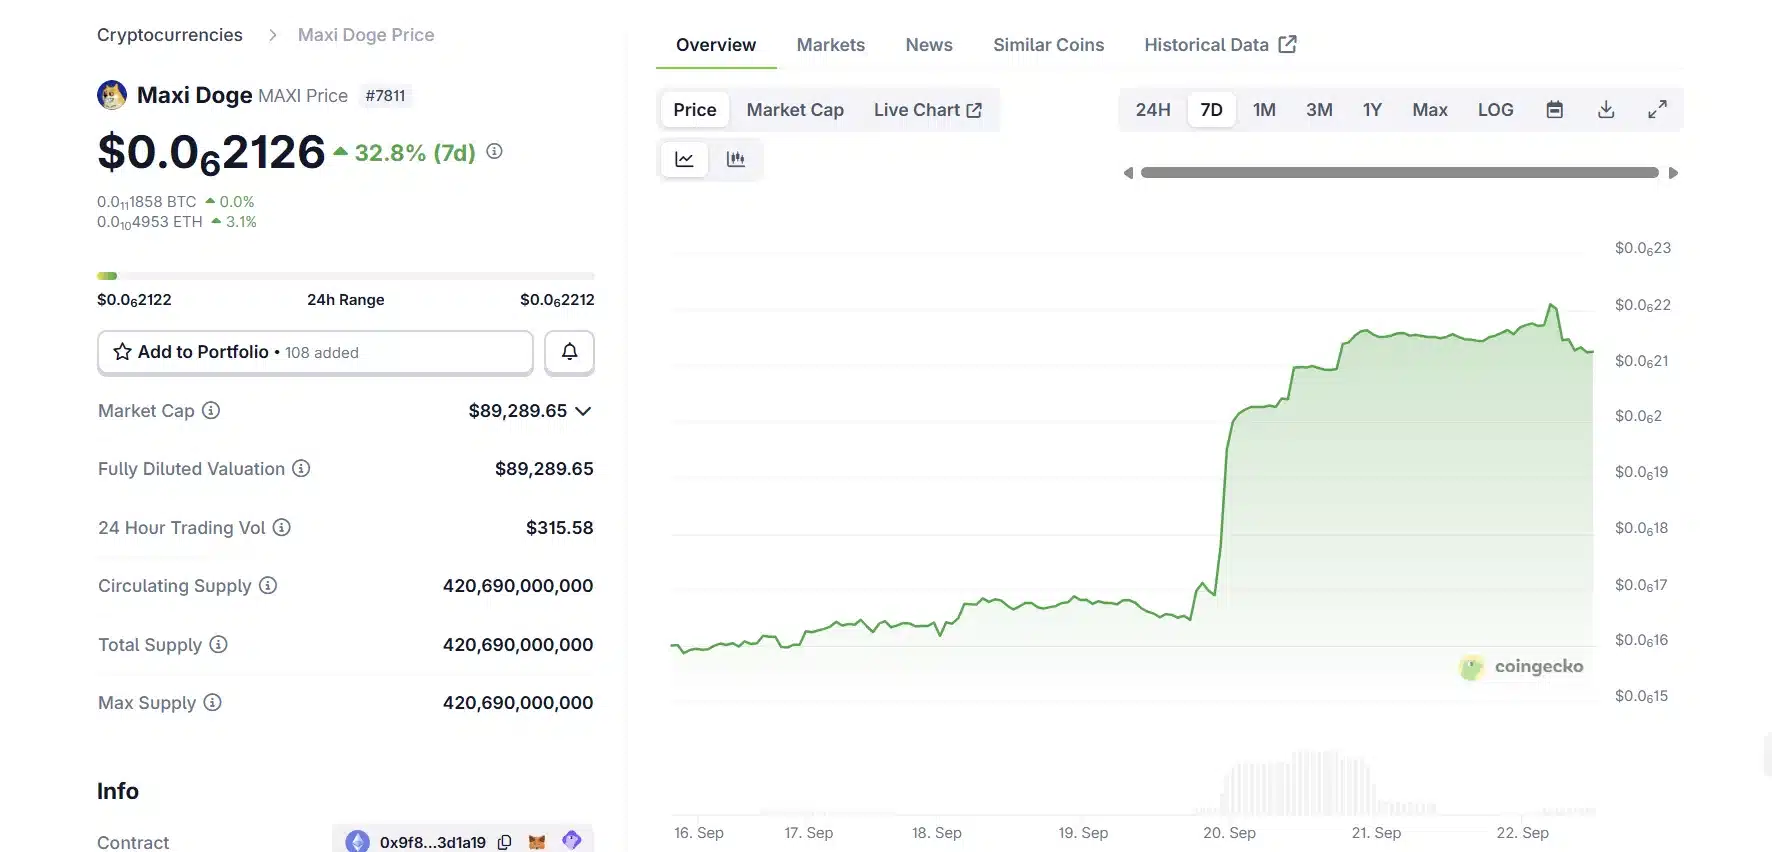Open Historical Data external link

pyautogui.click(x=1220, y=45)
